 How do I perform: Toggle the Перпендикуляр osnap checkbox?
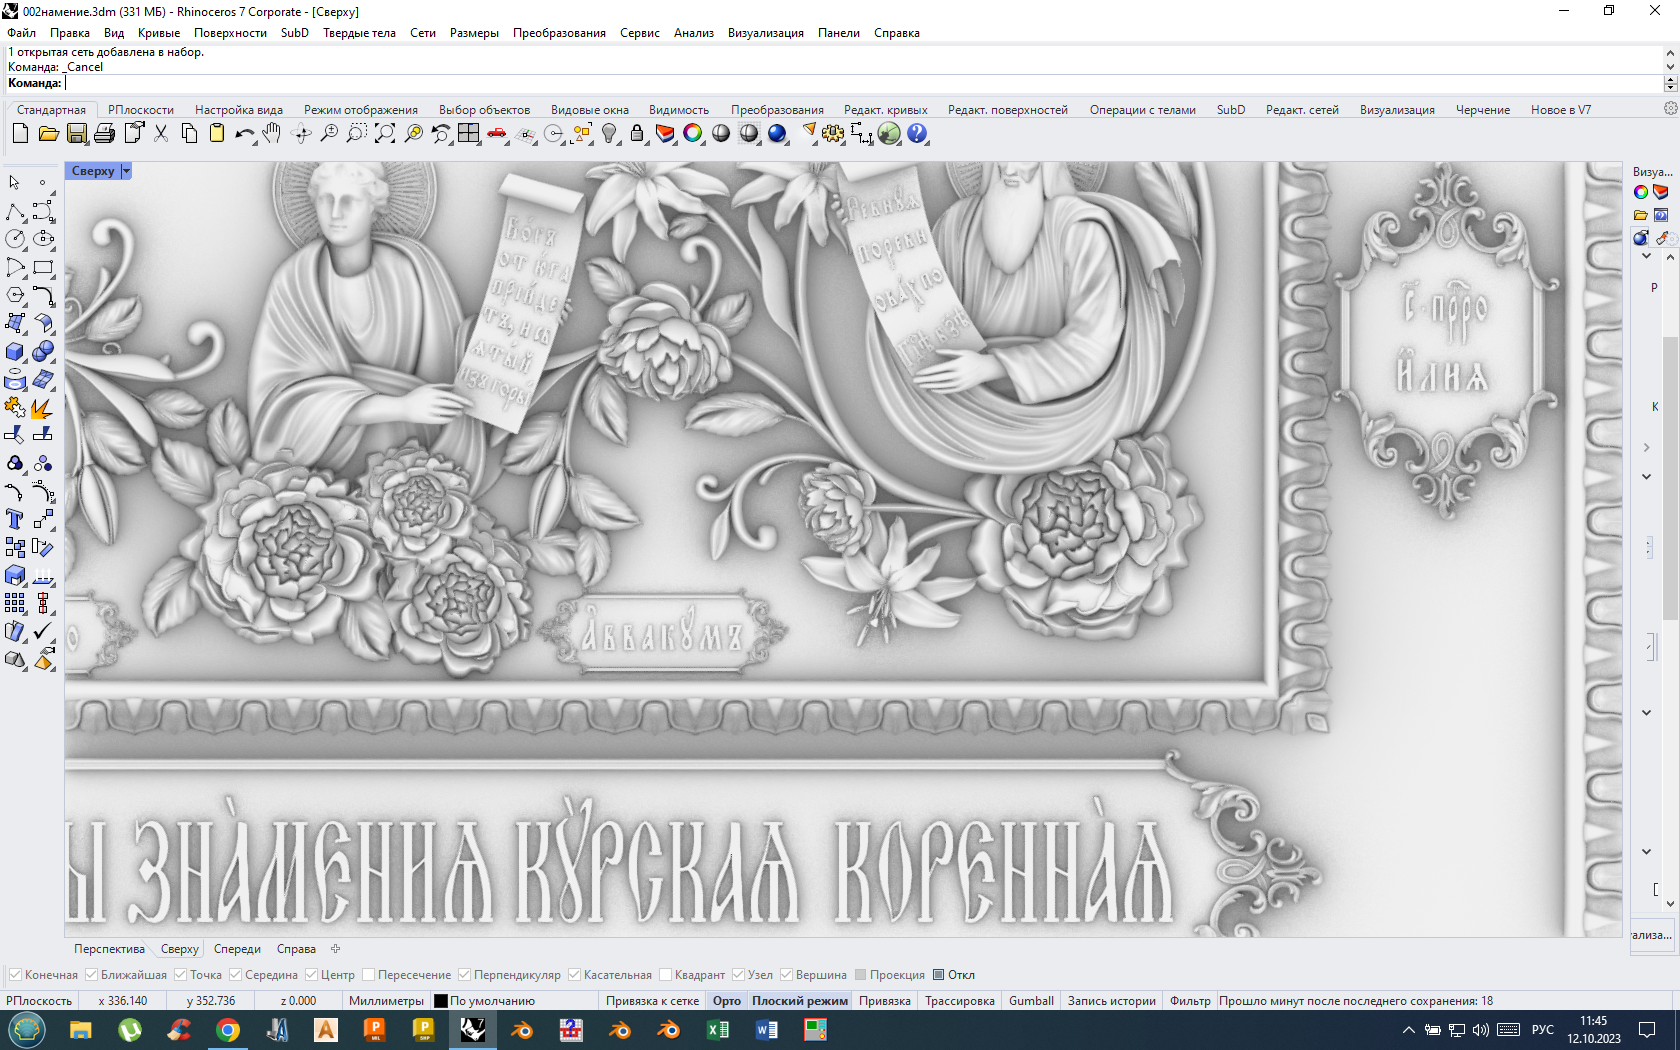pyautogui.click(x=464, y=975)
